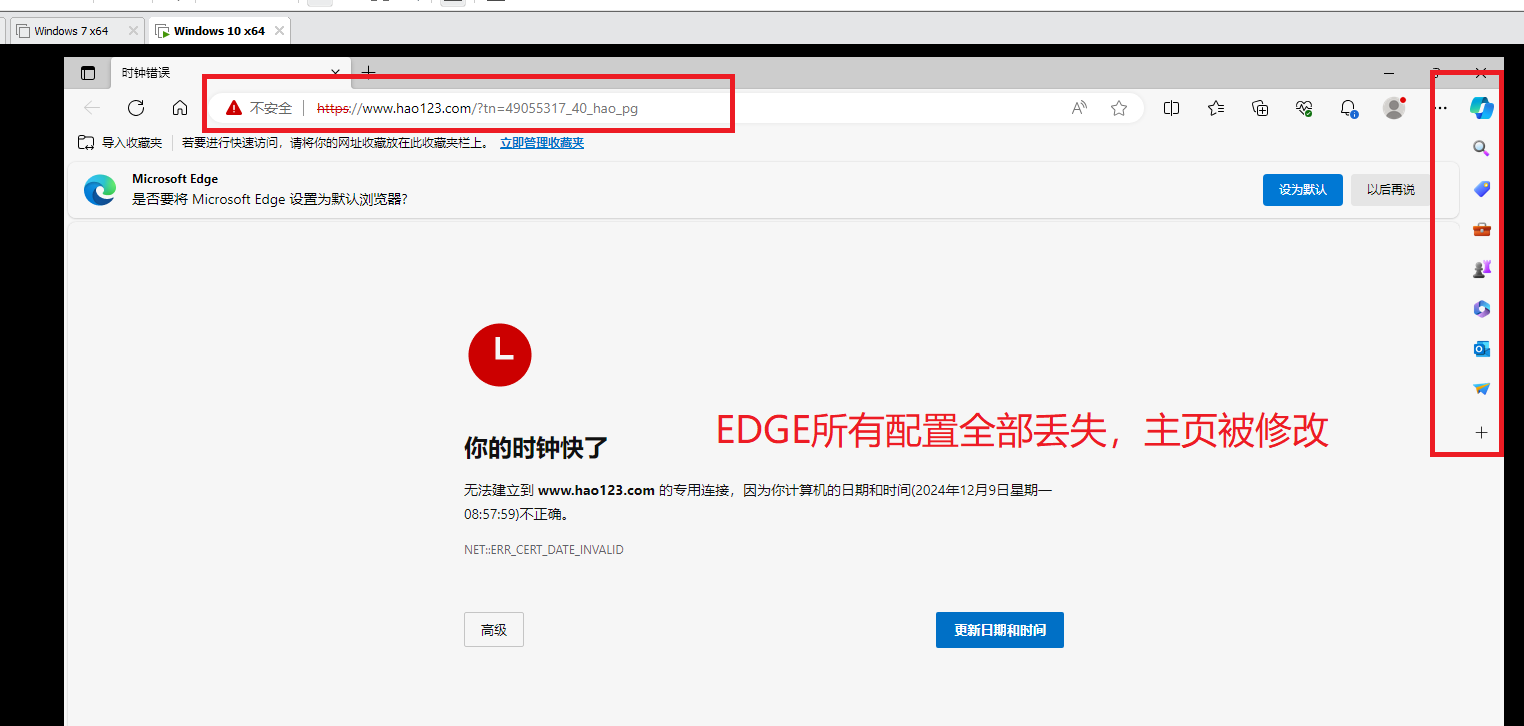Open sidebar Microsoft 365 icon
Viewport: 1524px width, 726px height.
(x=1481, y=309)
